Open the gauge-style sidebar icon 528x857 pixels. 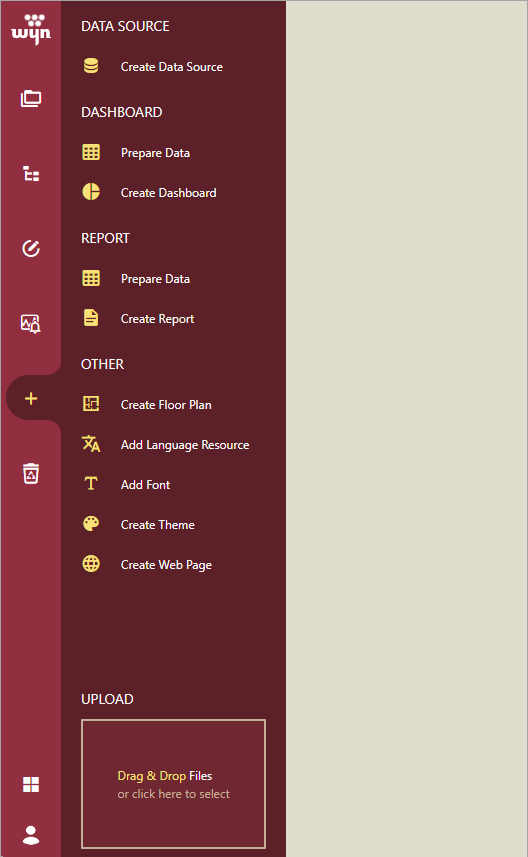(x=31, y=248)
